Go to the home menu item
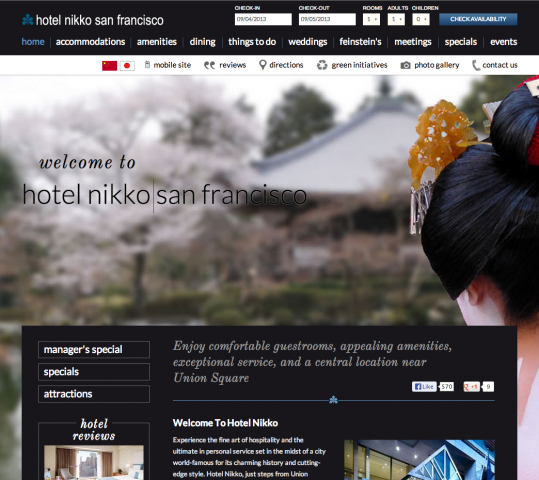 tap(33, 42)
